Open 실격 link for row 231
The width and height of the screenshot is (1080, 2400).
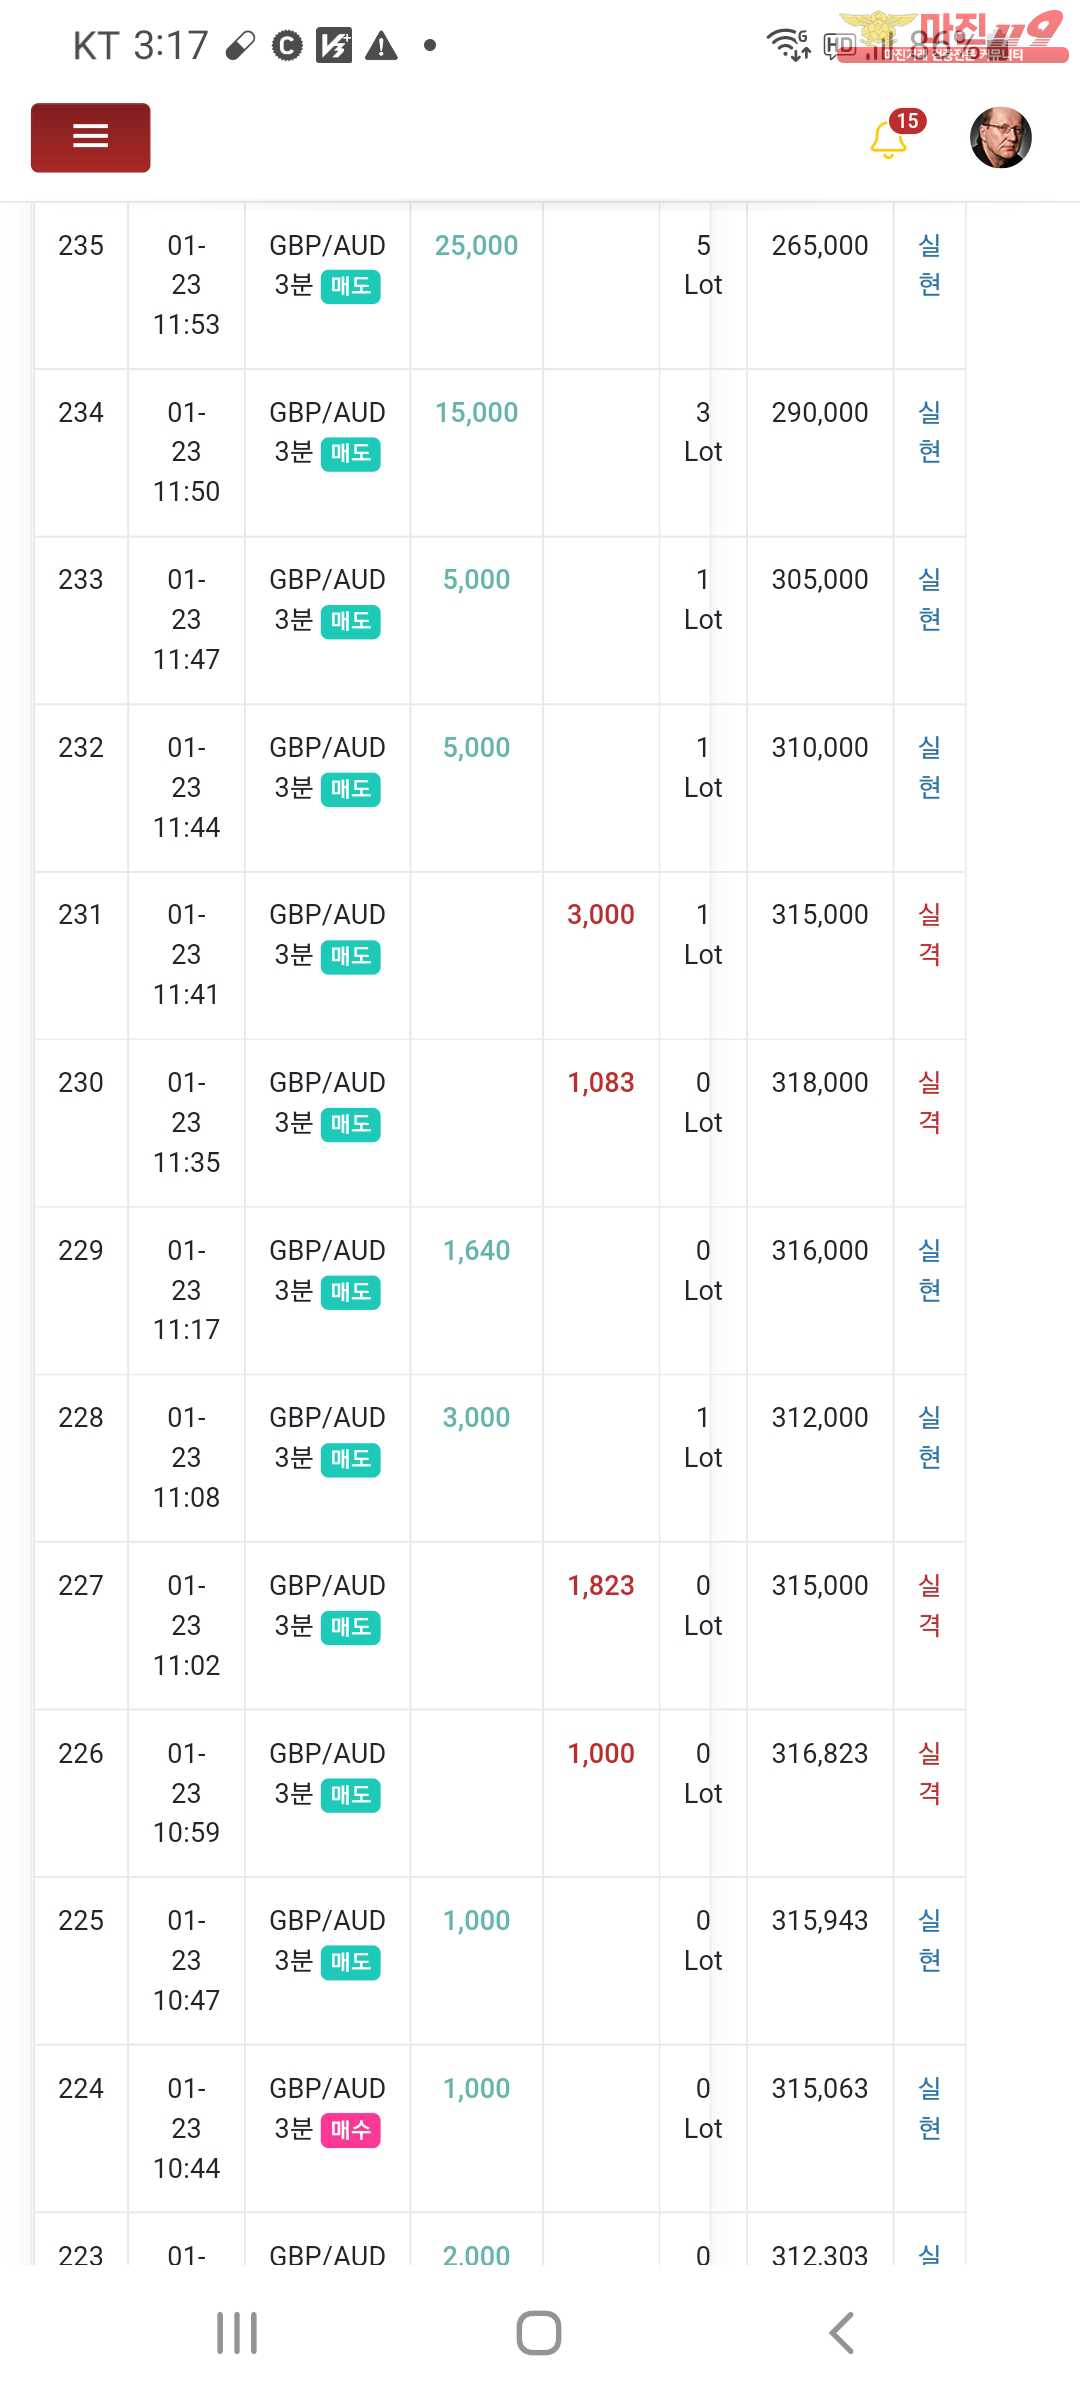929,934
